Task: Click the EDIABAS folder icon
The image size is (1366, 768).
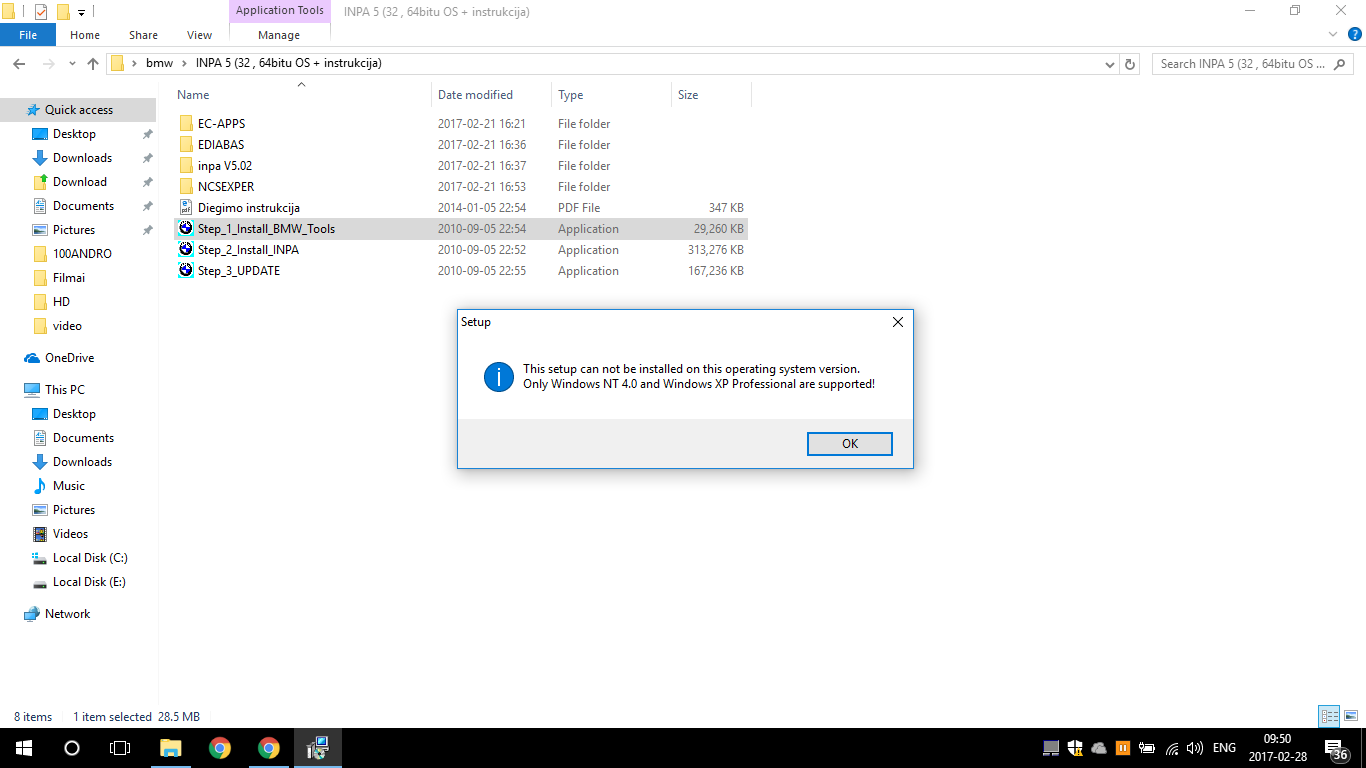Action: [186, 145]
